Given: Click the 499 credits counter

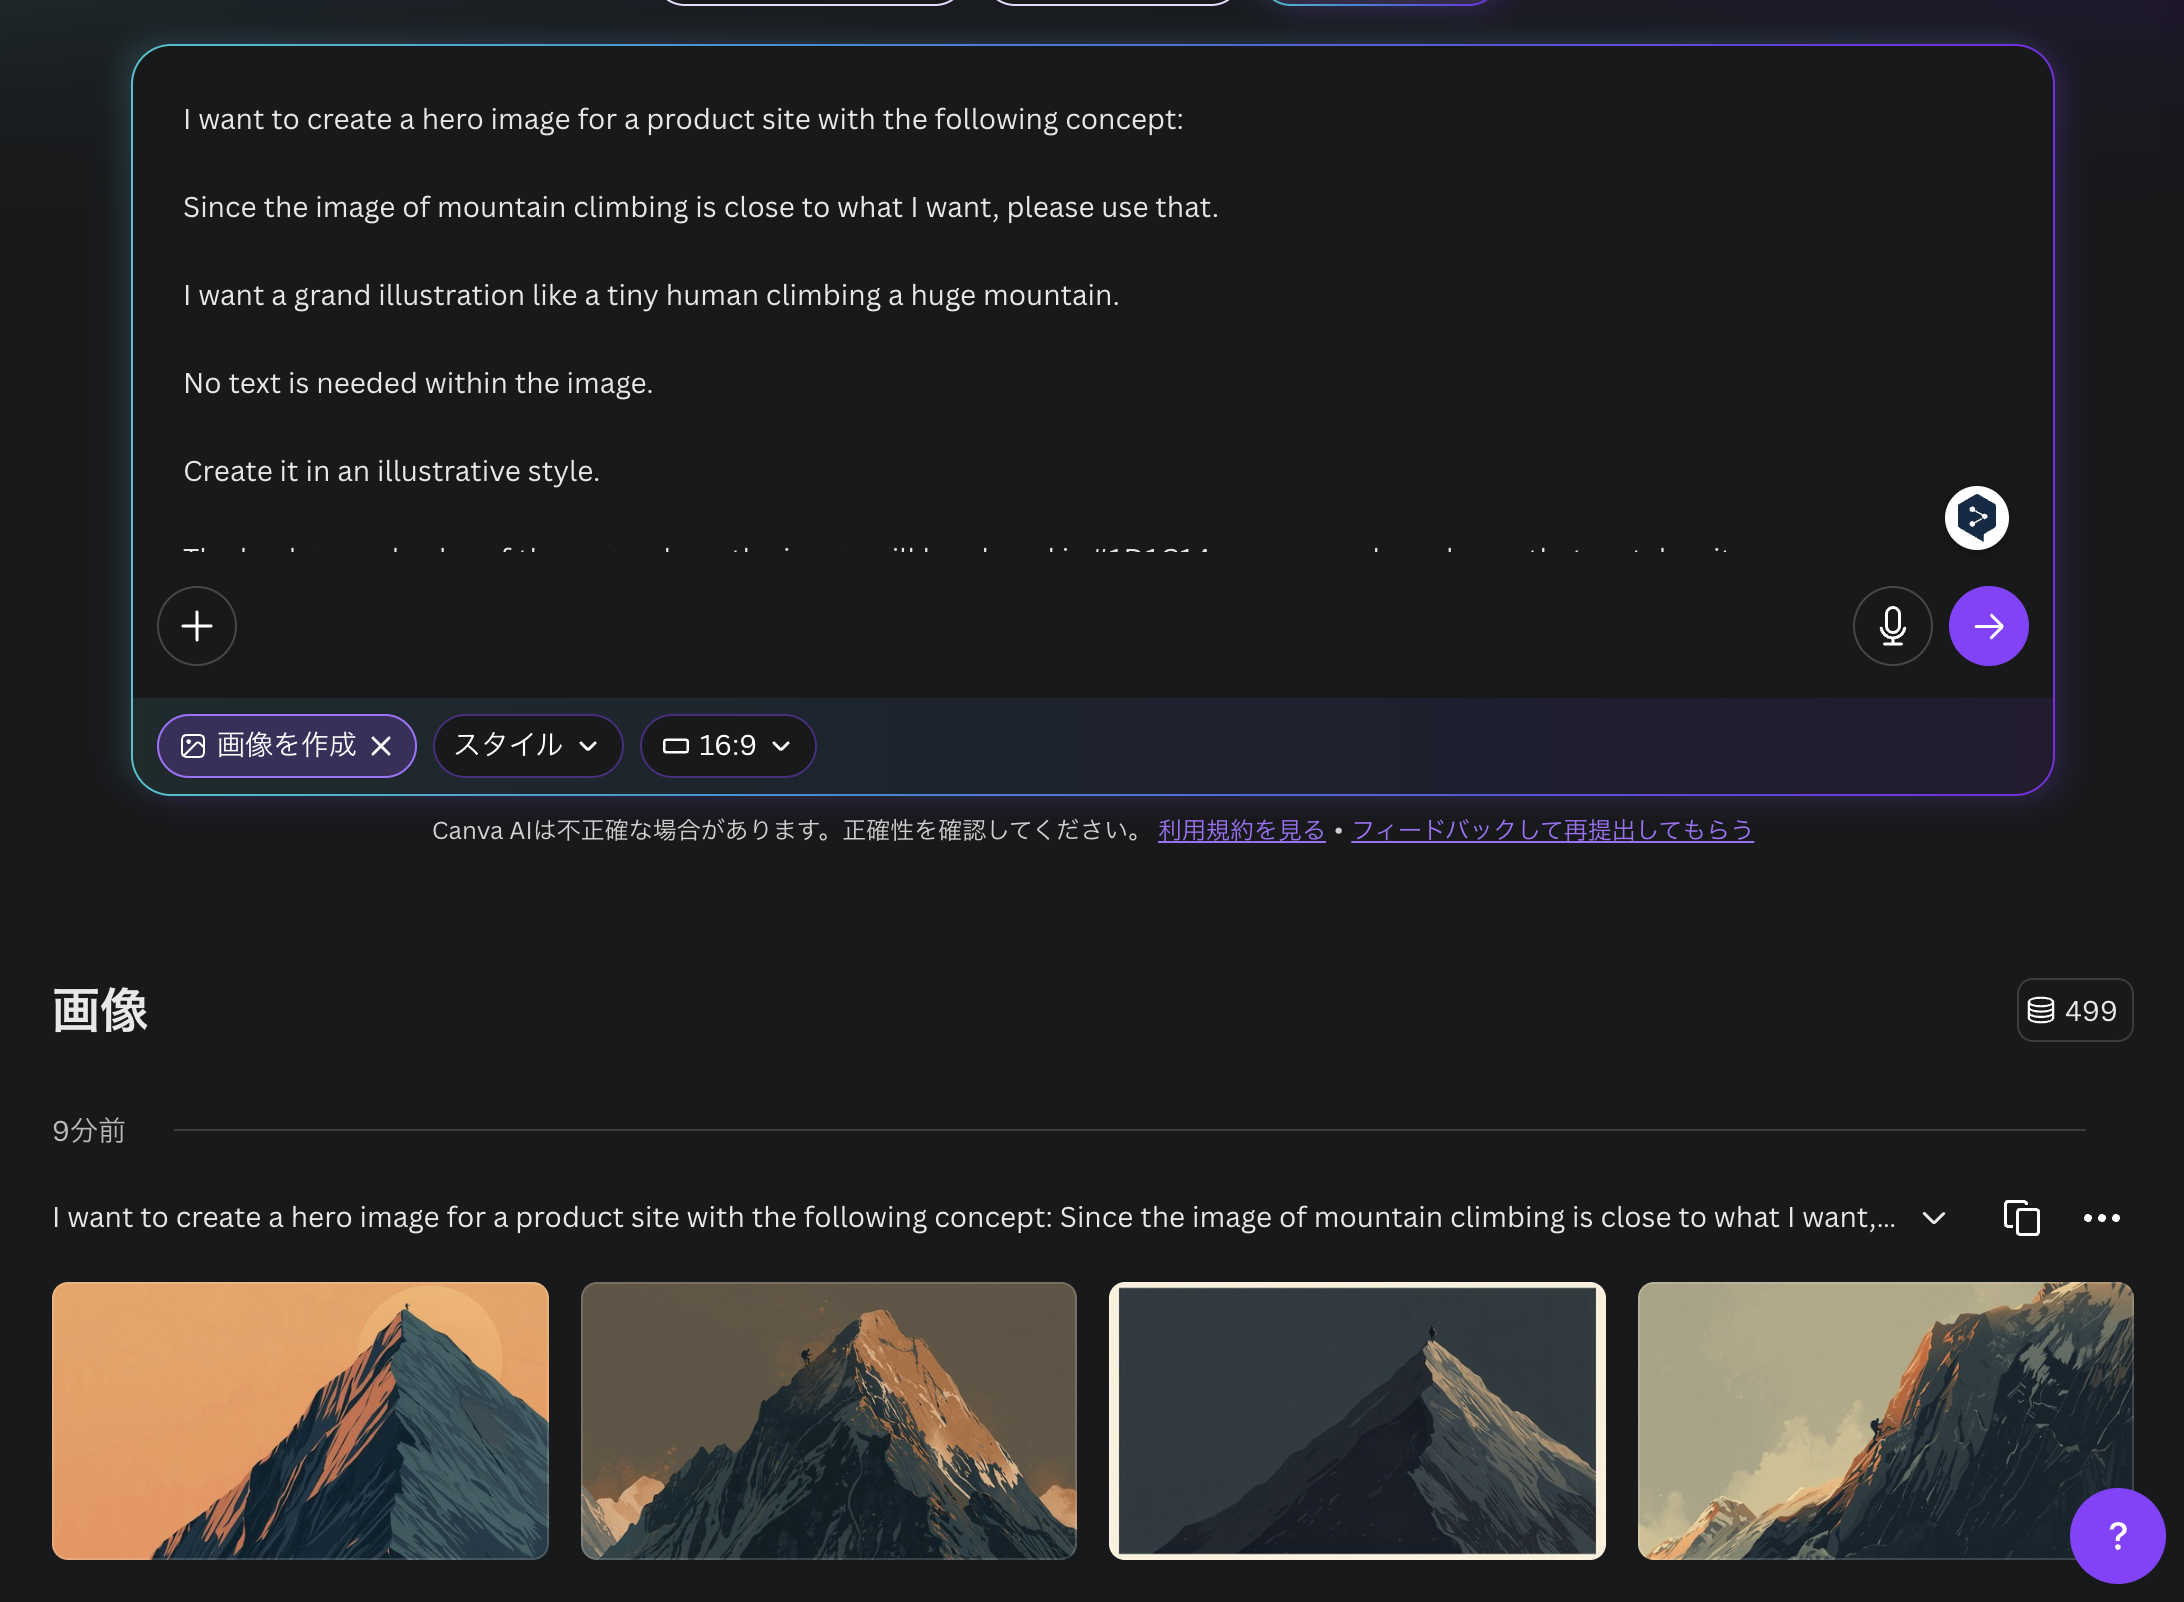Looking at the screenshot, I should tap(2074, 1010).
